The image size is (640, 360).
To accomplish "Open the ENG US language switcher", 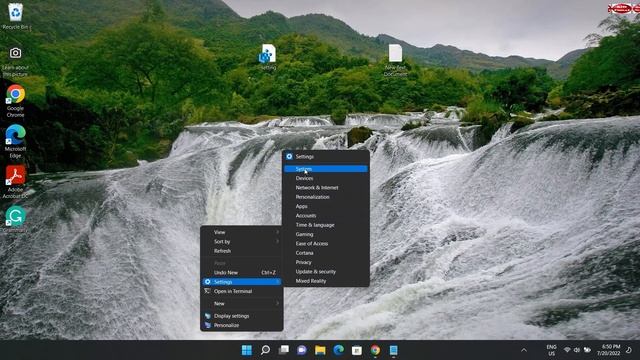I will pos(551,350).
